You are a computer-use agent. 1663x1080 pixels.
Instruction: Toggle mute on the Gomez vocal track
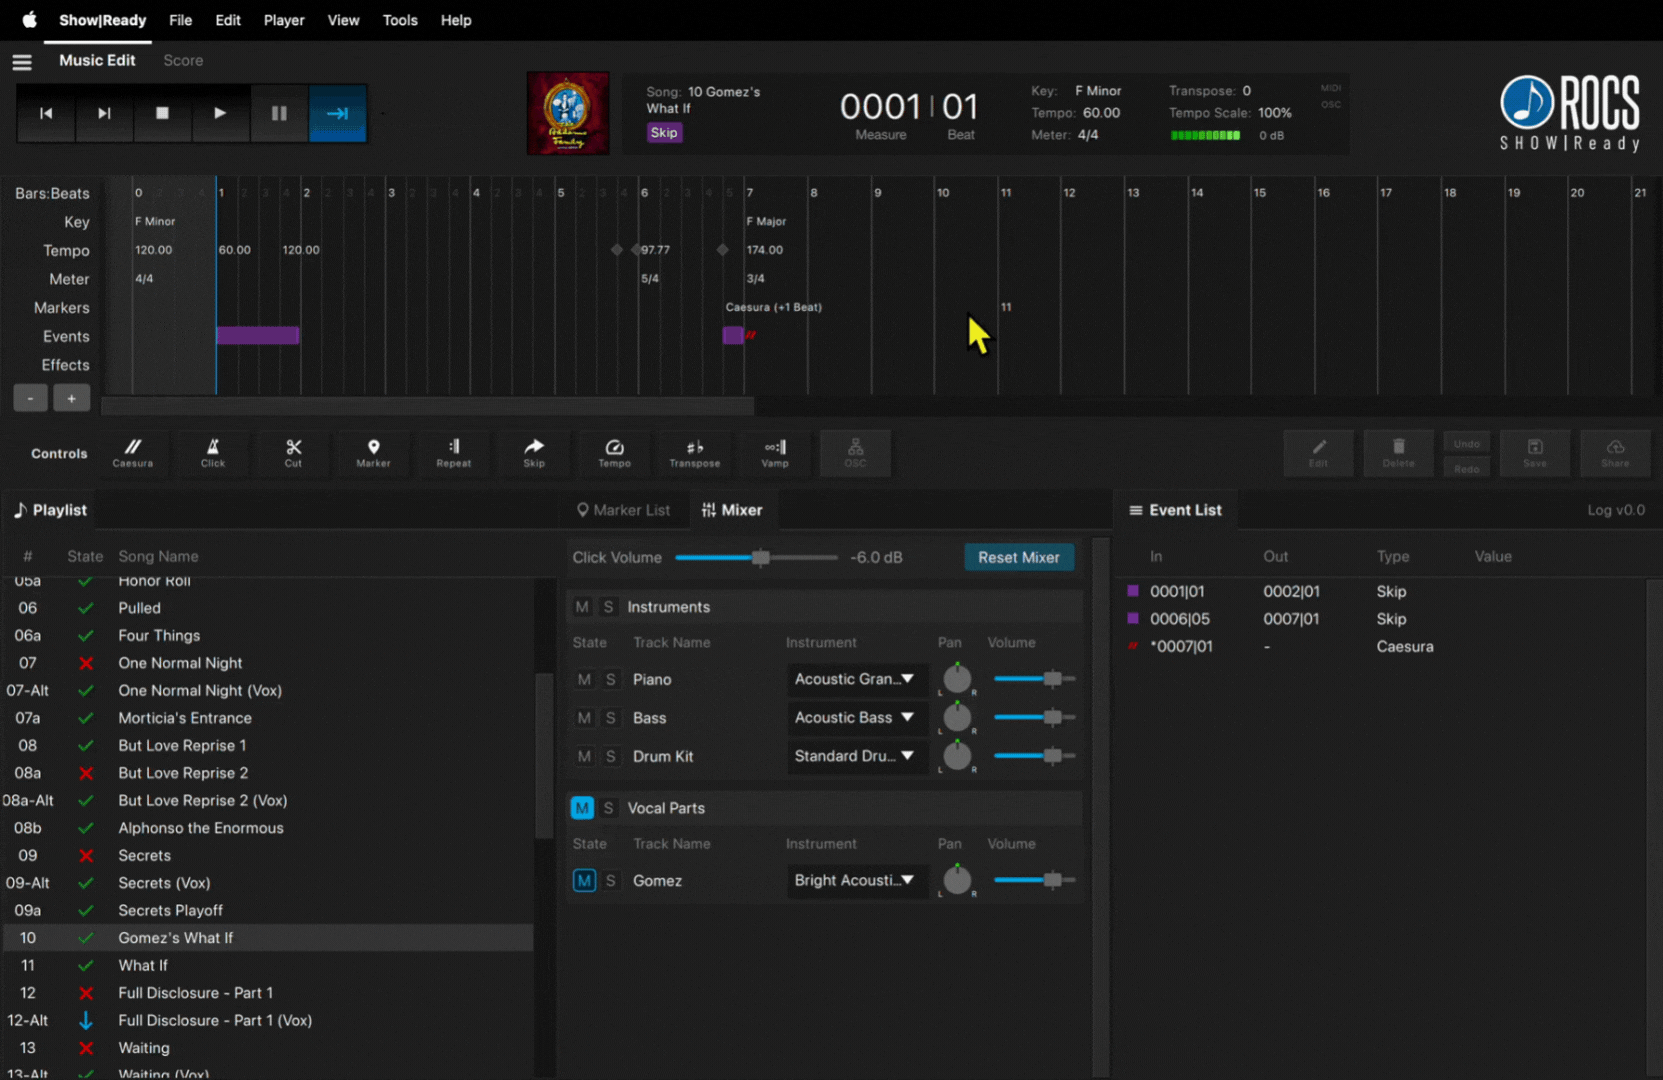coord(583,880)
